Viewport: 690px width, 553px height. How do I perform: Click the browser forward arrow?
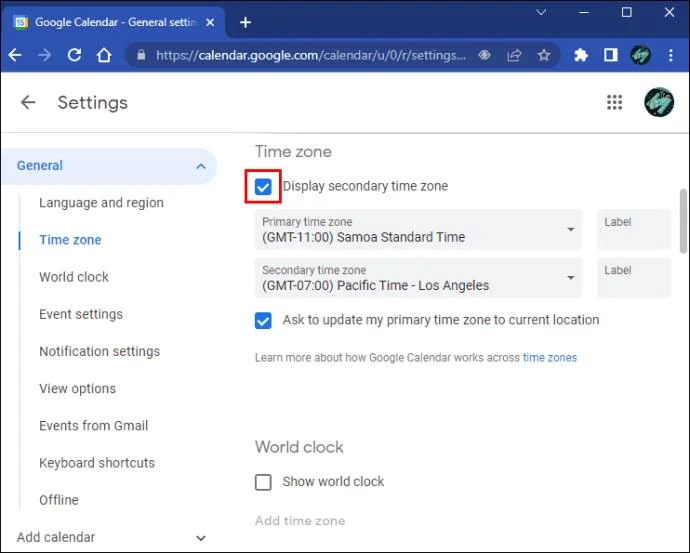click(44, 55)
